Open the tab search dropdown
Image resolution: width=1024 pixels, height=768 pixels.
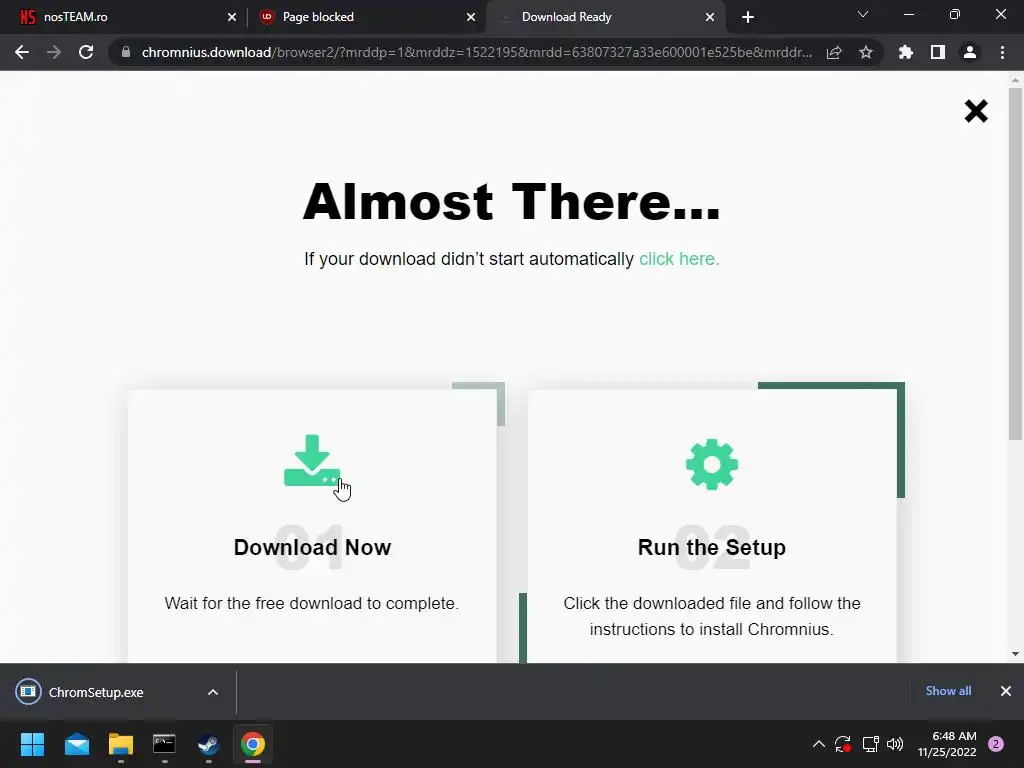pyautogui.click(x=863, y=14)
